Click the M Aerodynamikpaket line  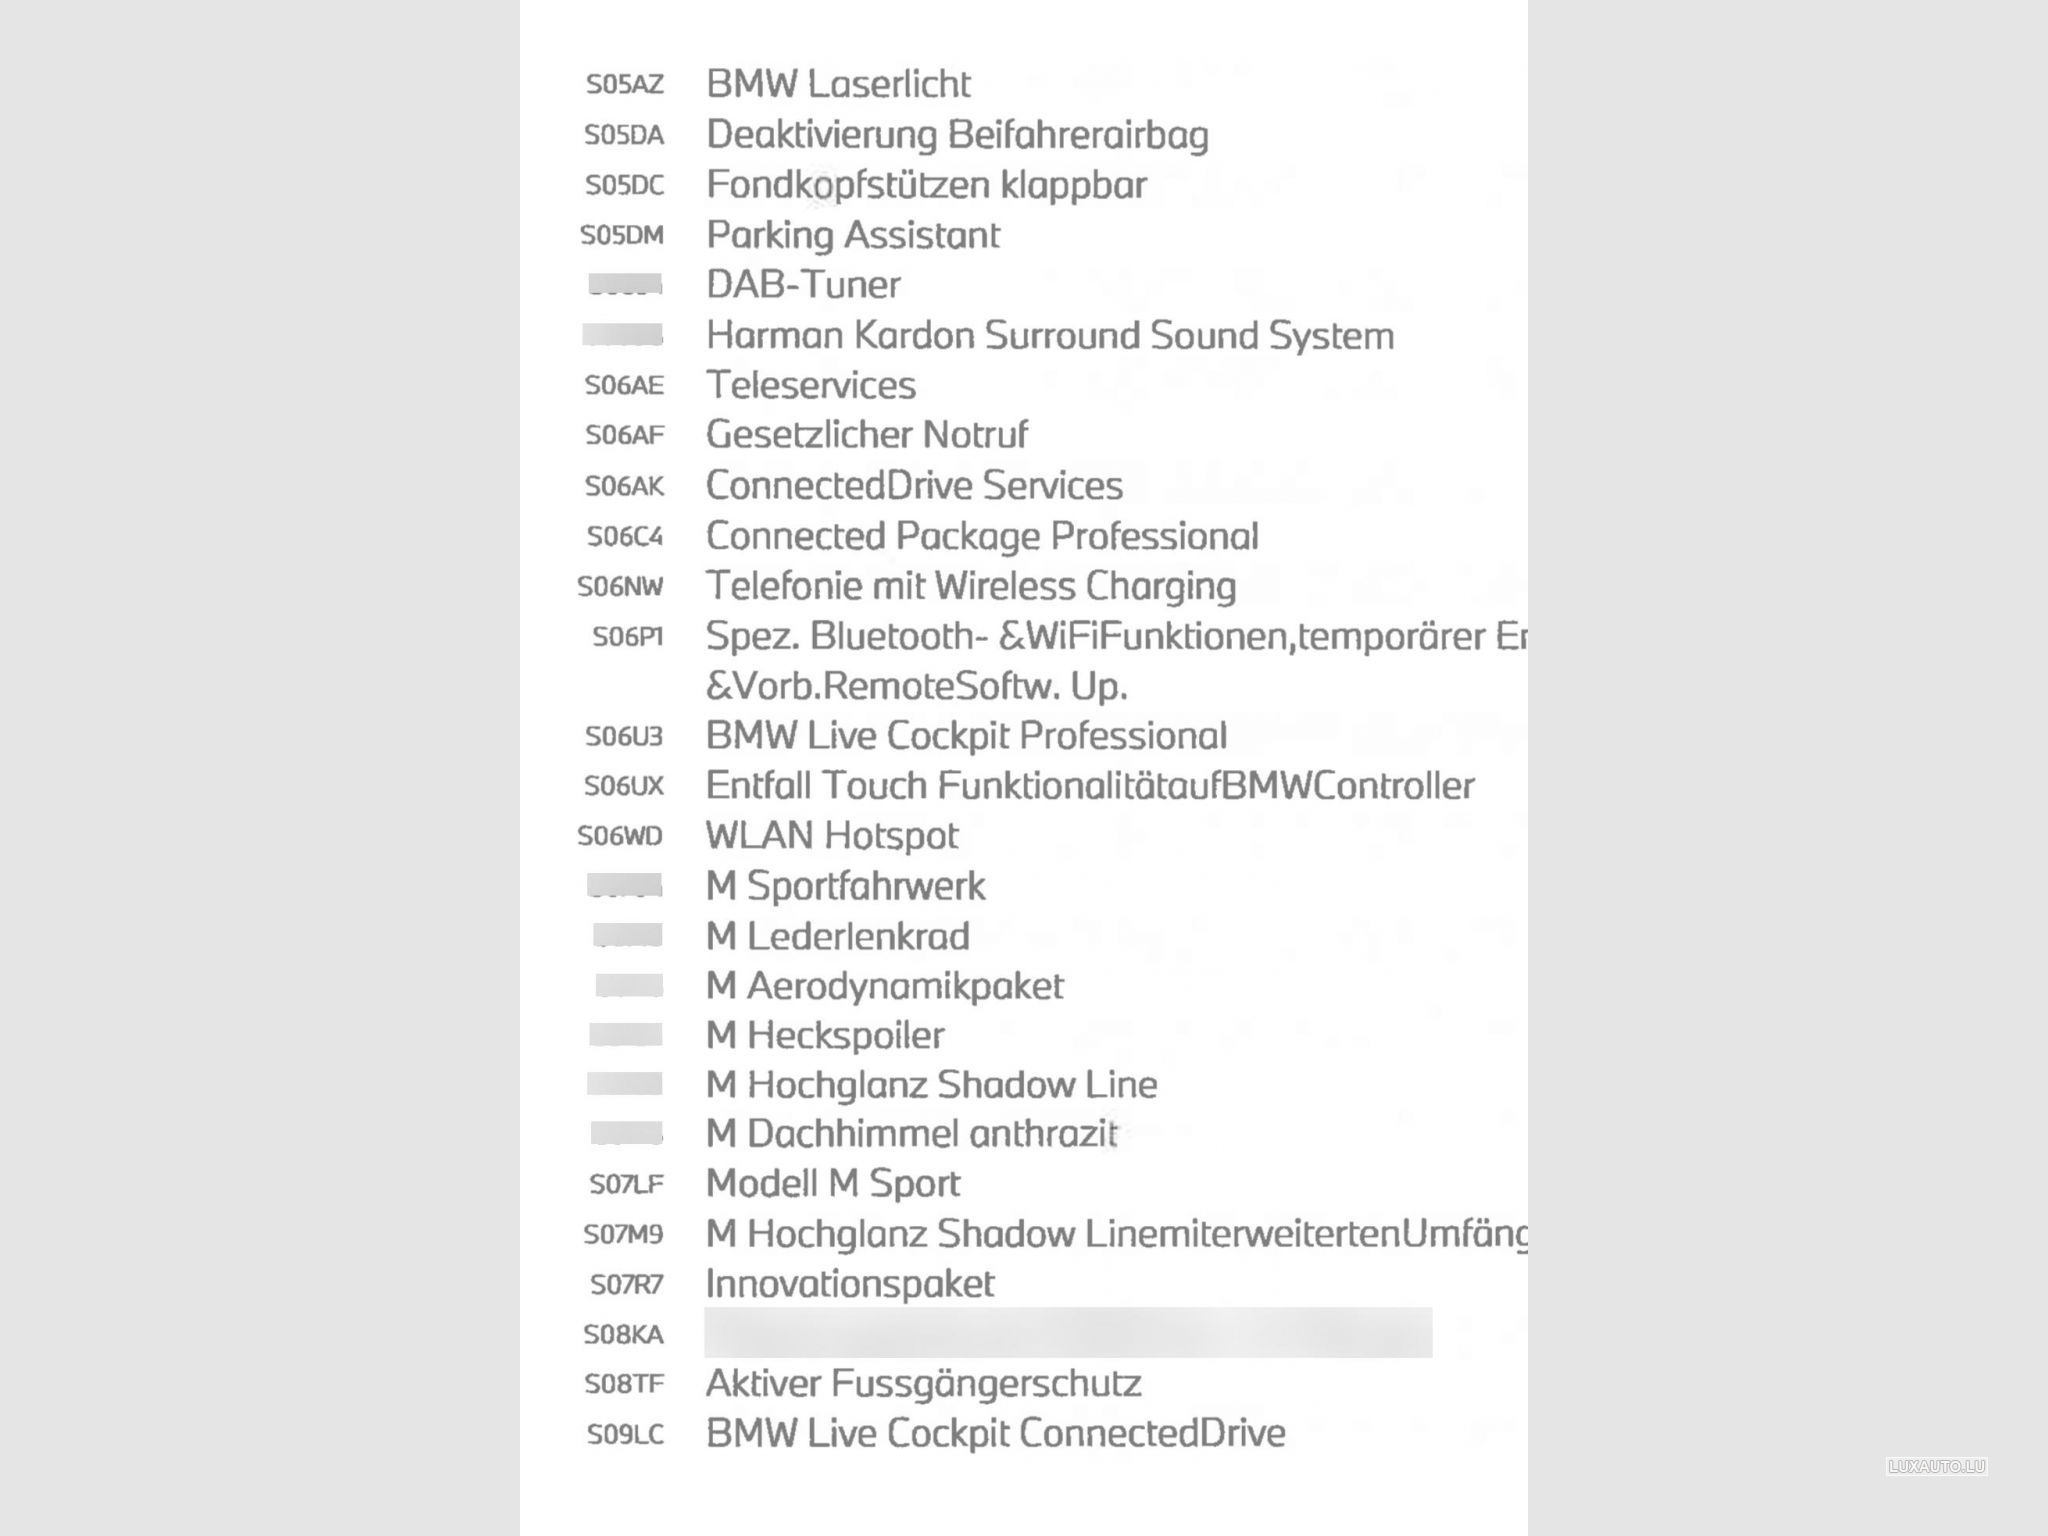pos(885,986)
